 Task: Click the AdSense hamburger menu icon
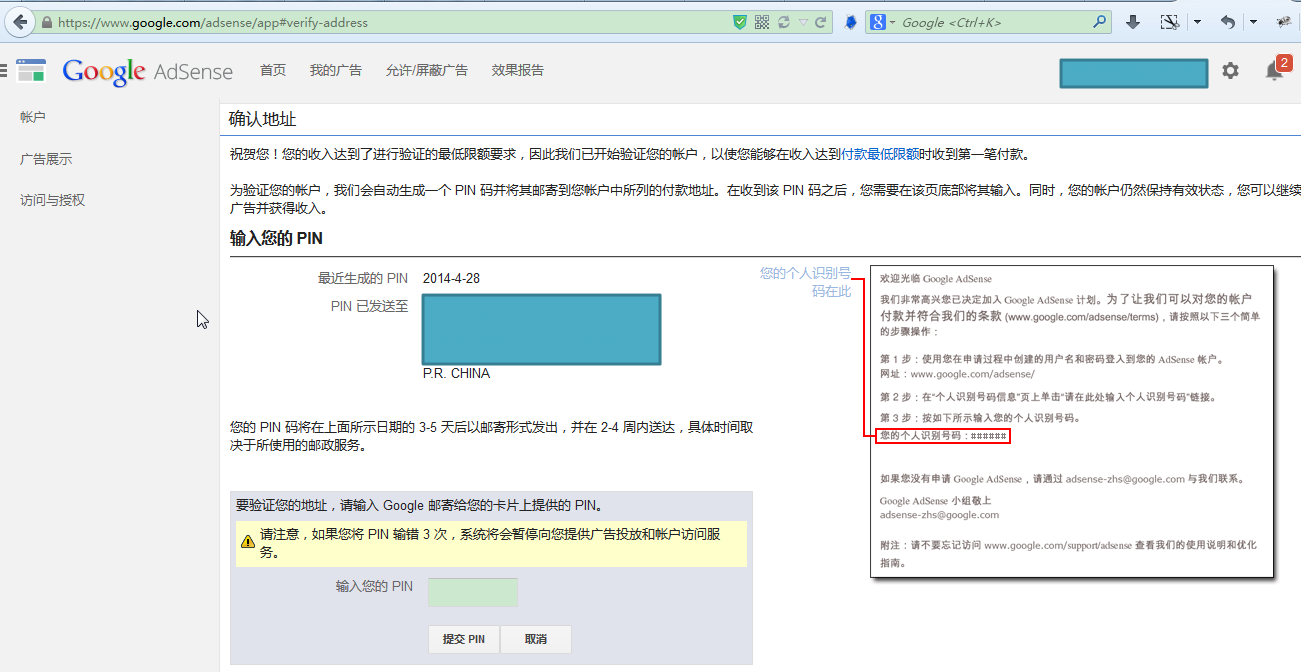(x=3, y=70)
